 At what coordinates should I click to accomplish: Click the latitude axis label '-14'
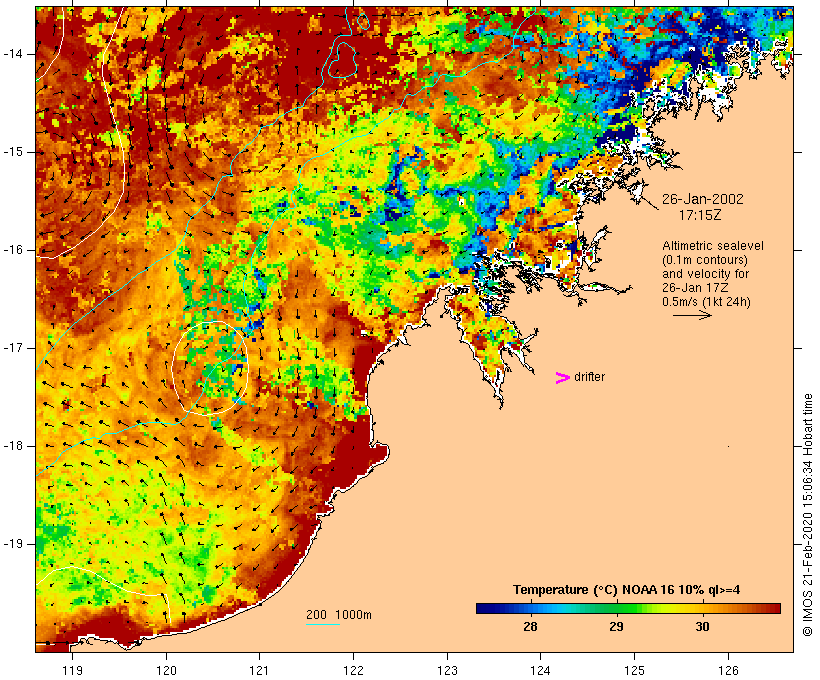pyautogui.click(x=12, y=54)
